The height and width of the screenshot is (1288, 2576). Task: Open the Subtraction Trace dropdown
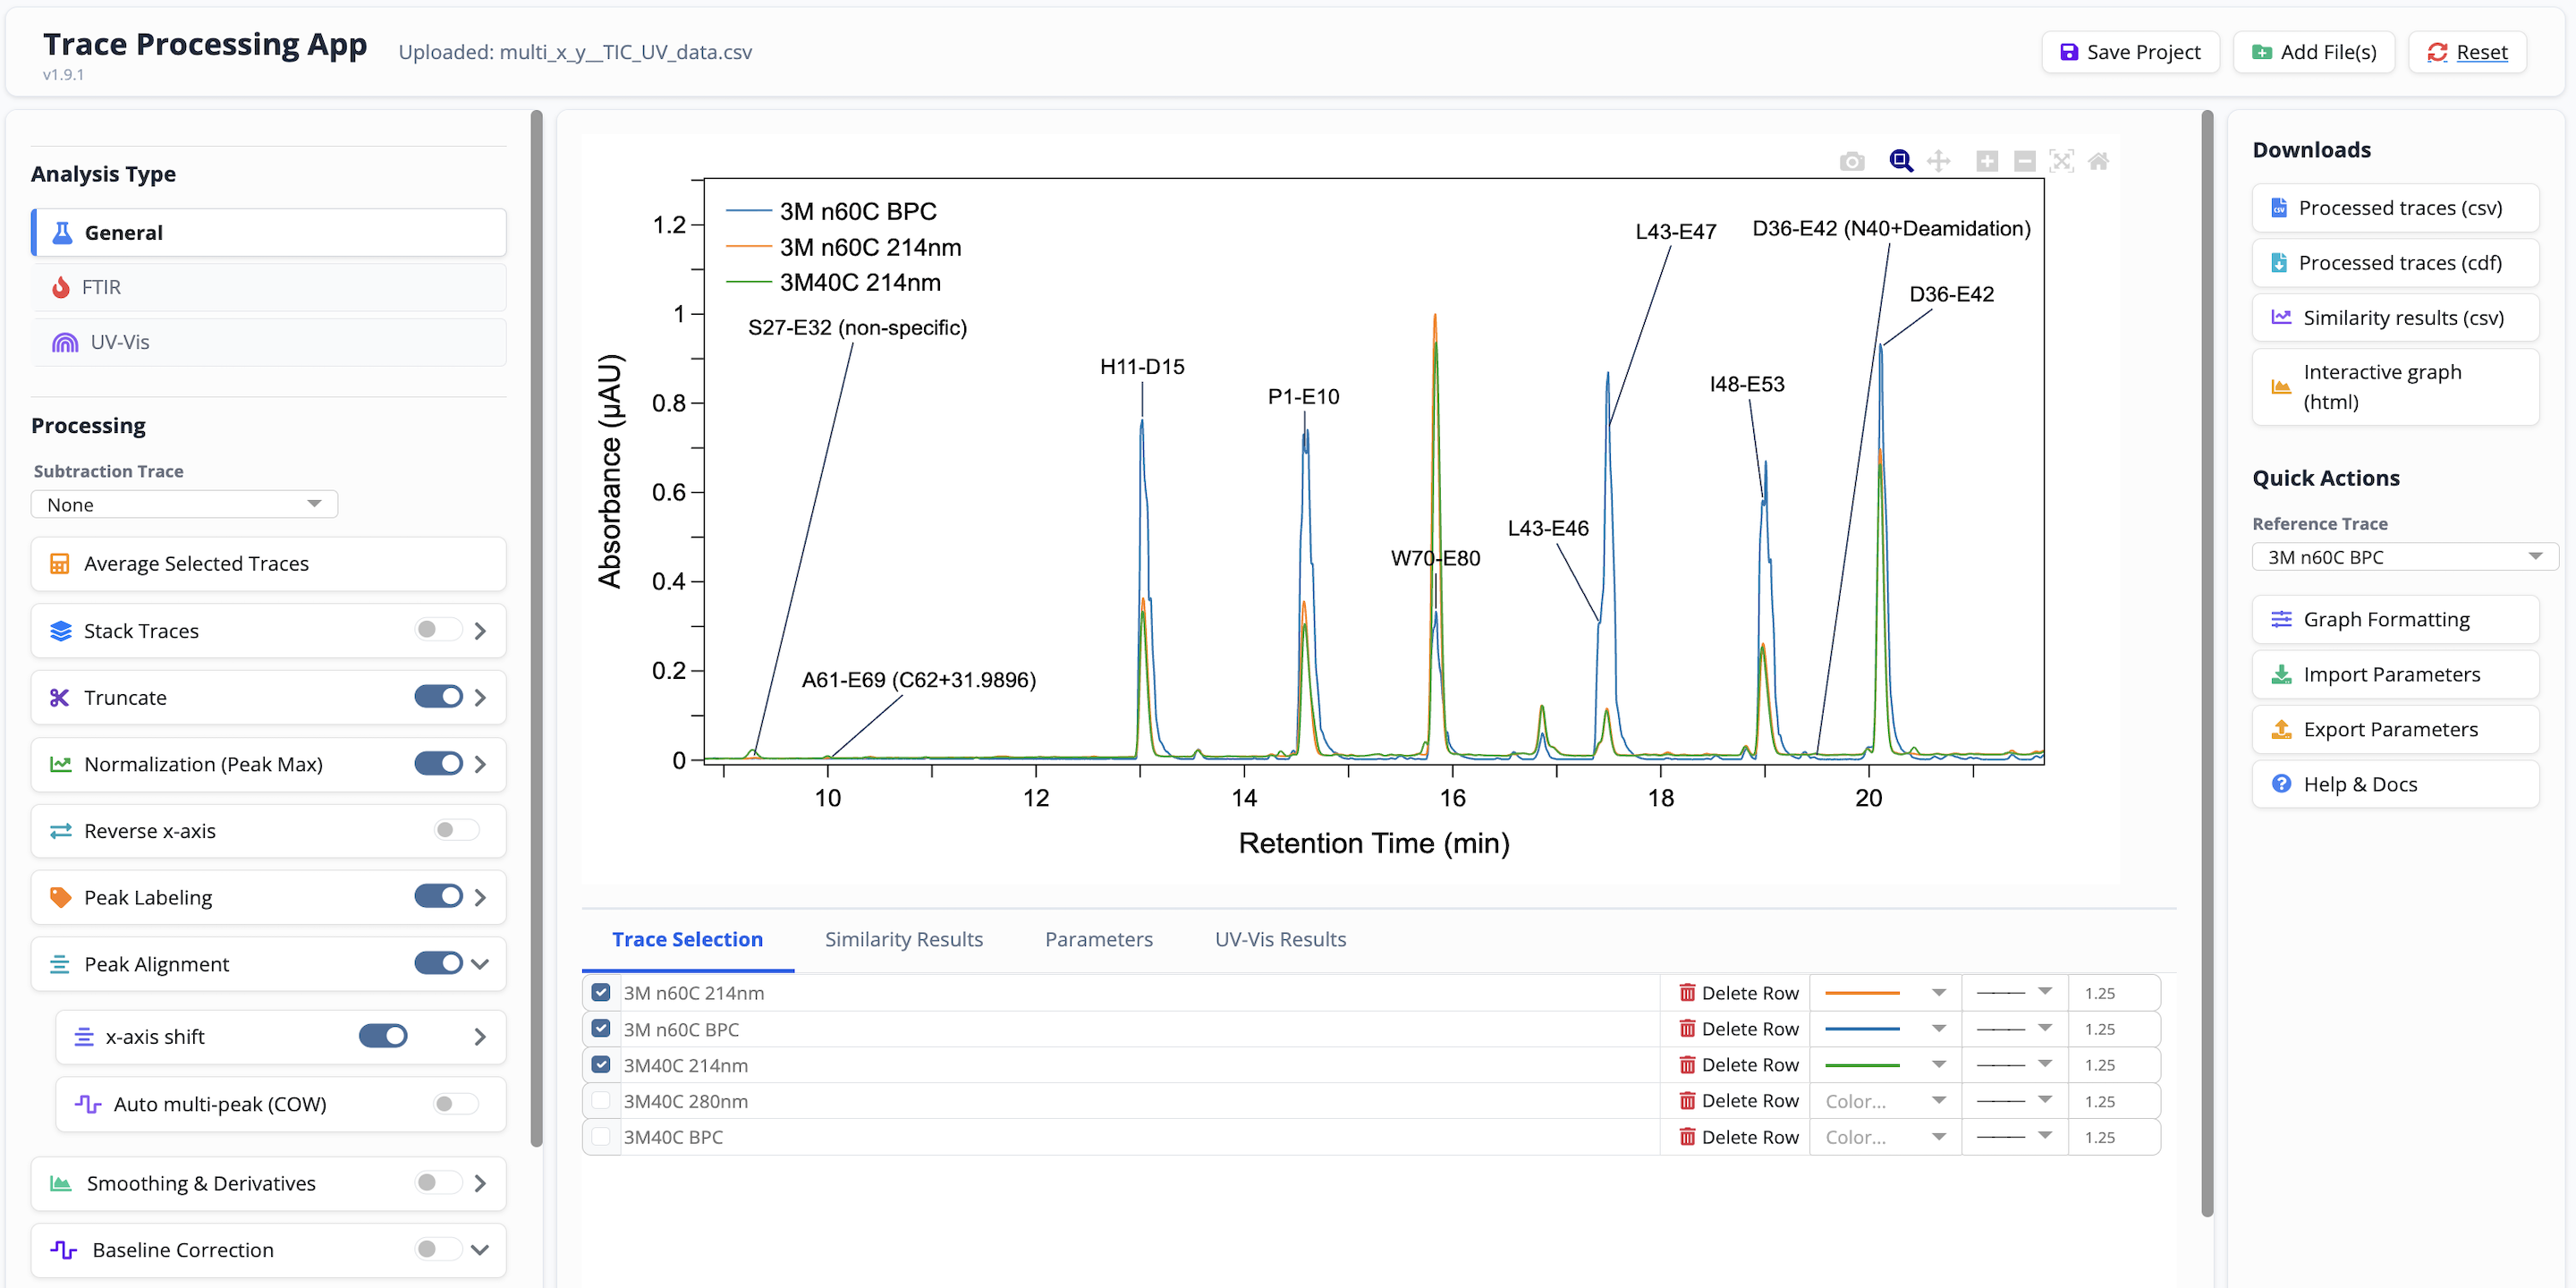184,504
